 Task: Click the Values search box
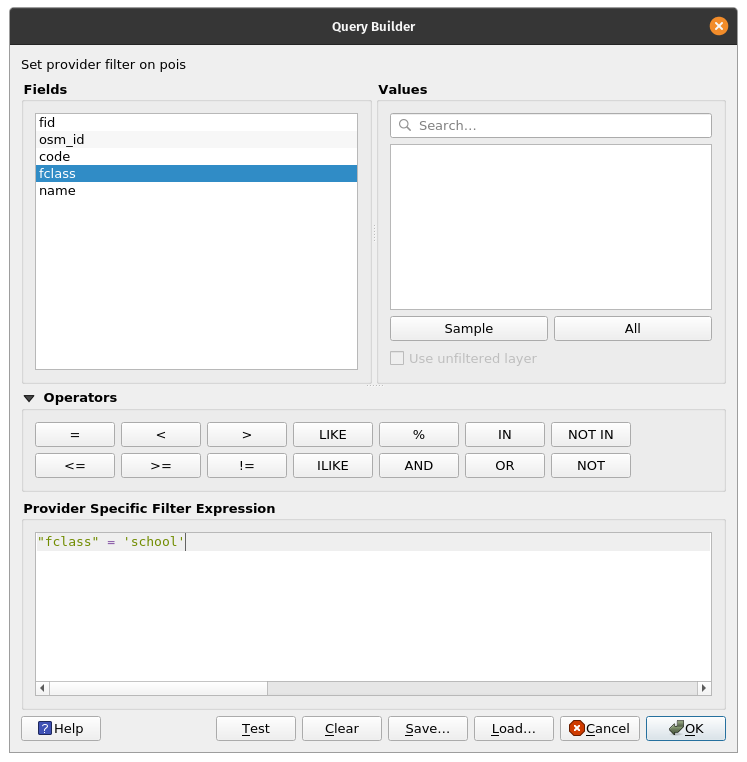[x=551, y=125]
